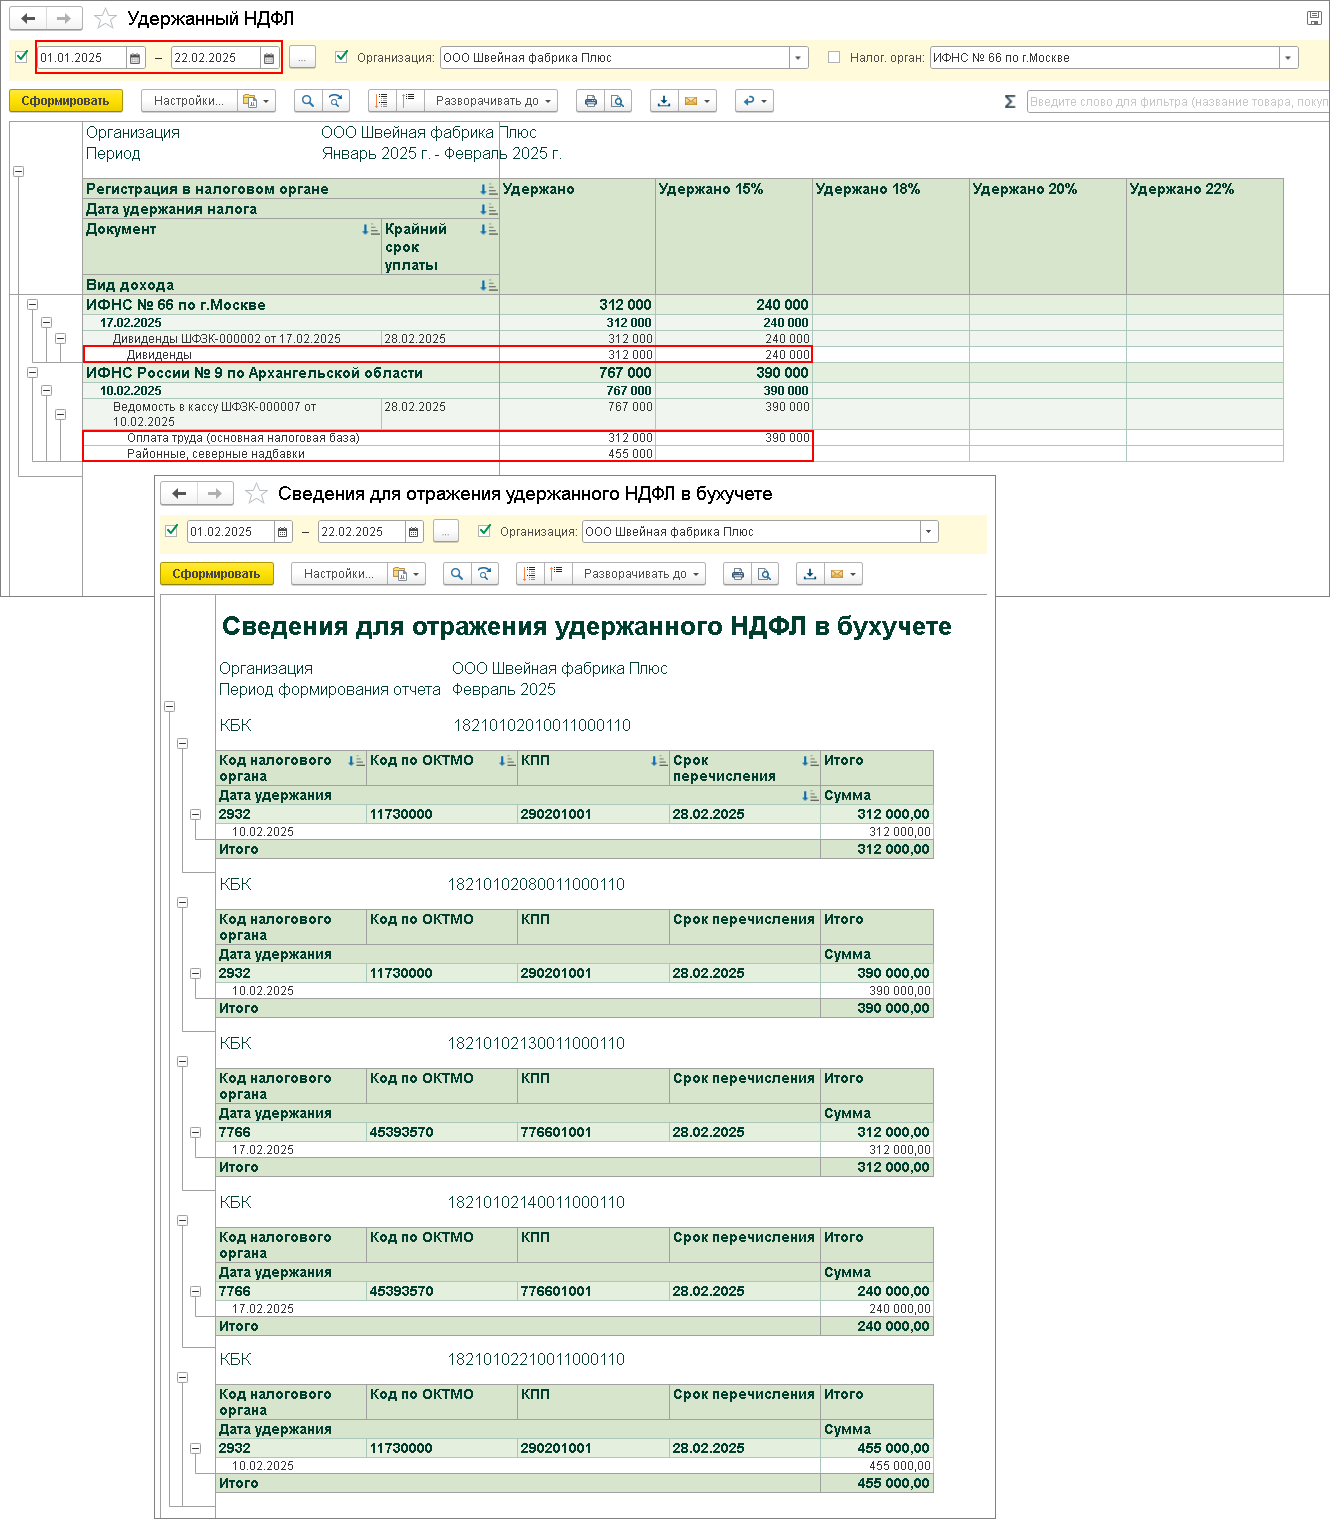The width and height of the screenshot is (1330, 1525).
Task: Collapse the 17.02.2025 date group
Action: tap(46, 323)
